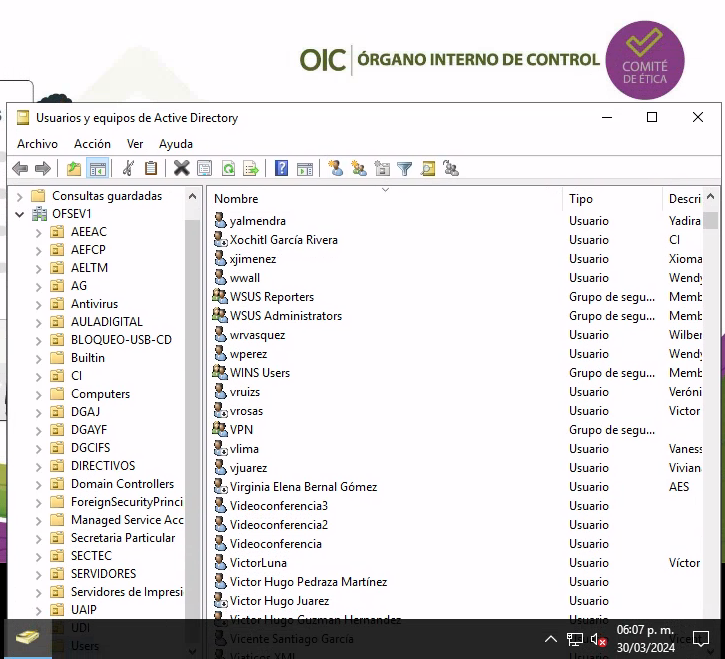The height and width of the screenshot is (659, 725).
Task: Click the muted volume tray icon
Action: (x=598, y=640)
